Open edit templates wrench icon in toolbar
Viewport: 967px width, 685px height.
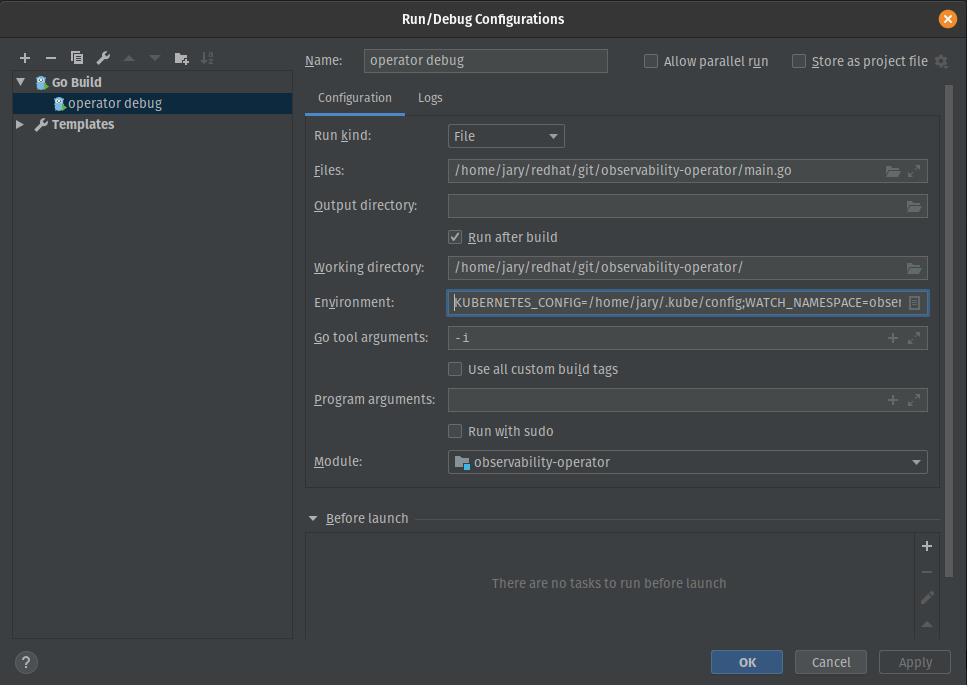point(103,58)
